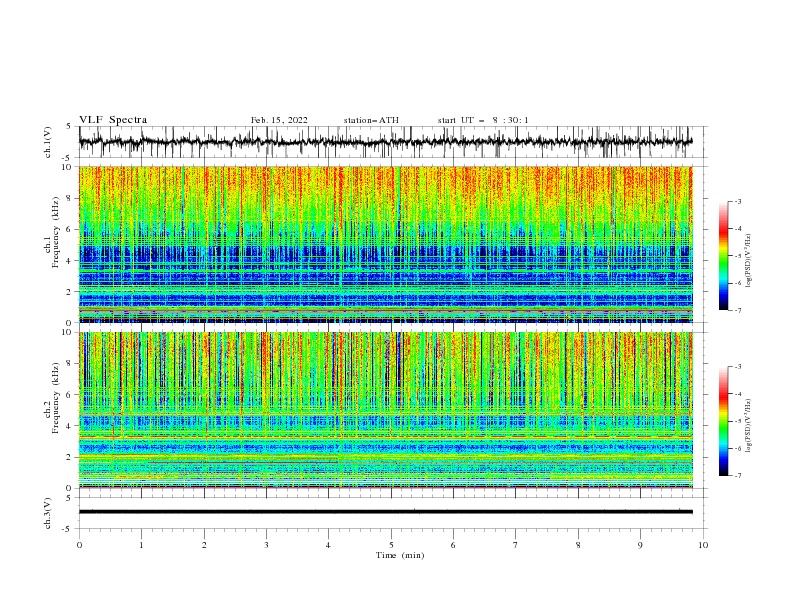The image size is (792, 612).
Task: Click the time axis tick label "2"
Action: pos(204,545)
